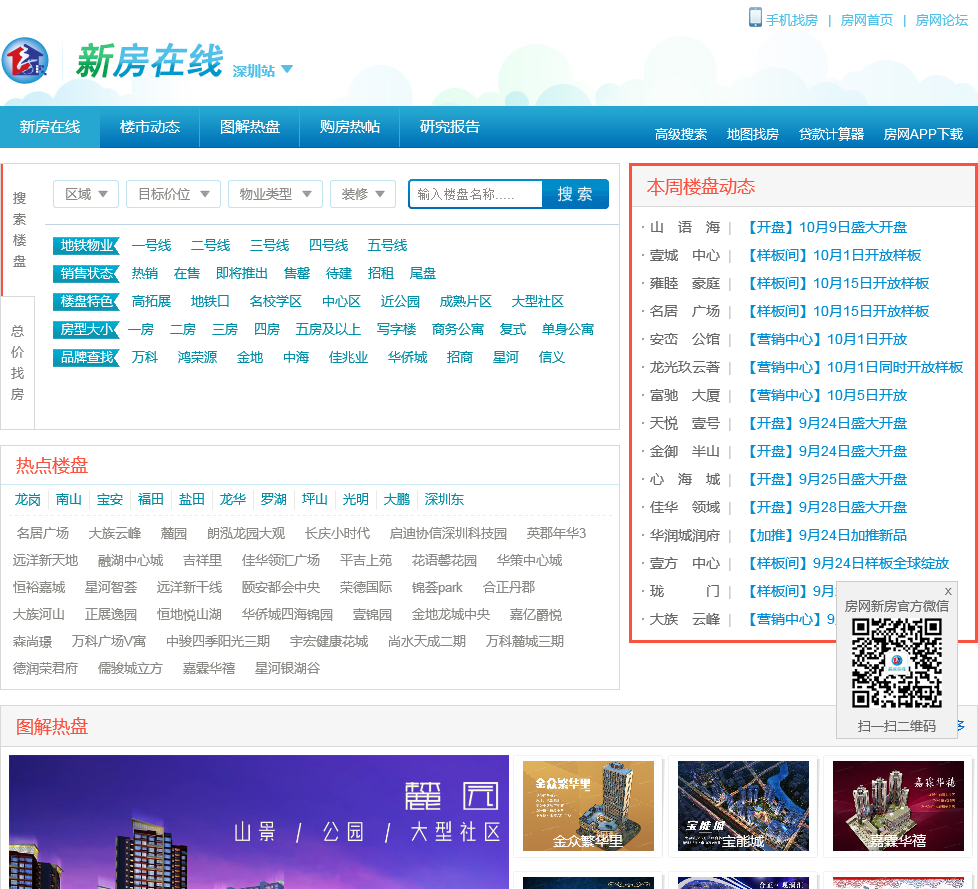
Task: Select the 总价找房 side tab
Action: tap(18, 362)
